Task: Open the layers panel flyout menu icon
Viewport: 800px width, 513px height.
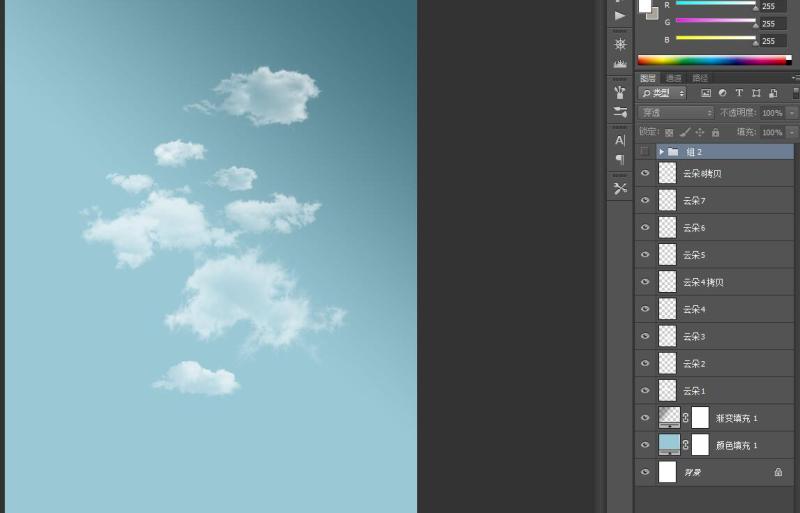Action: tap(795, 78)
